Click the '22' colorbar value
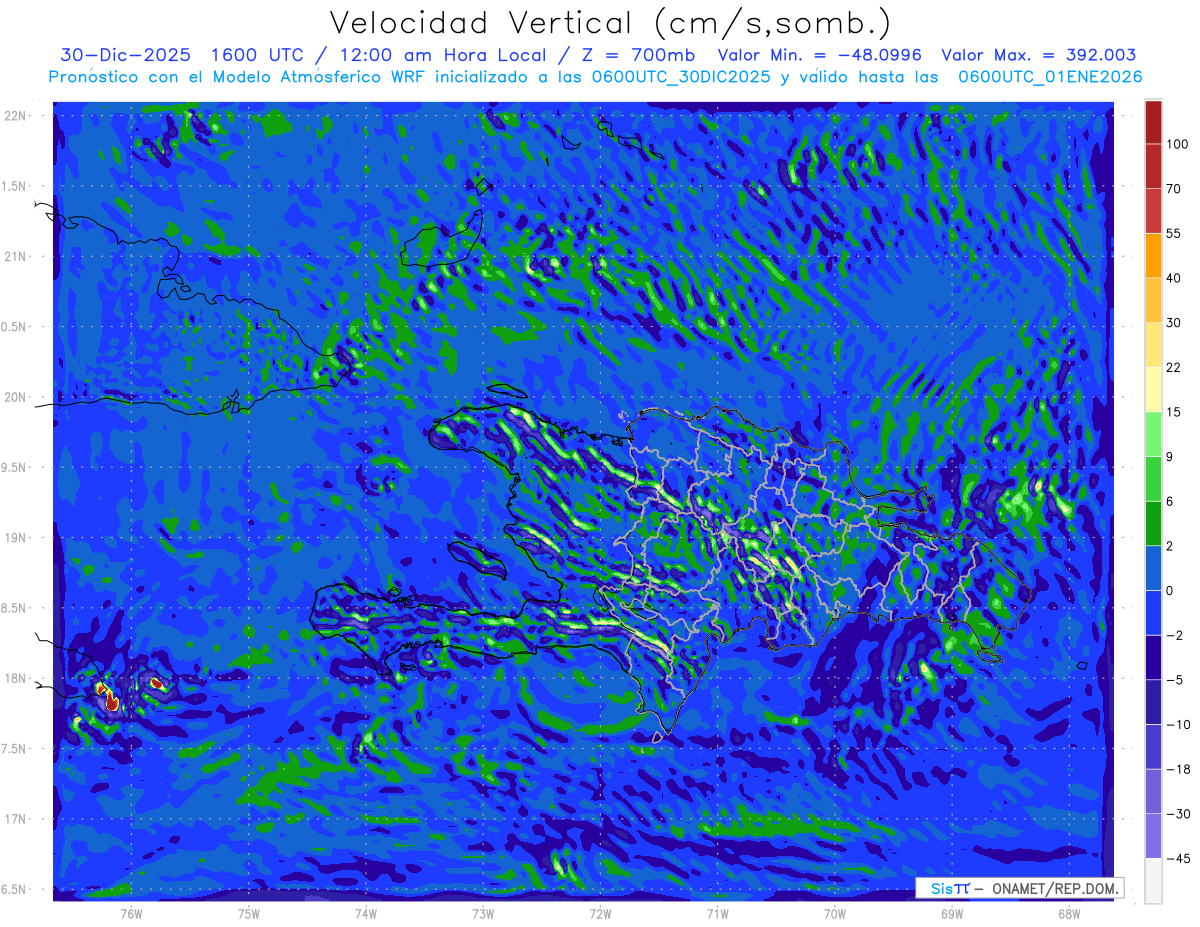This screenshot has height=927, width=1200. 1174,367
